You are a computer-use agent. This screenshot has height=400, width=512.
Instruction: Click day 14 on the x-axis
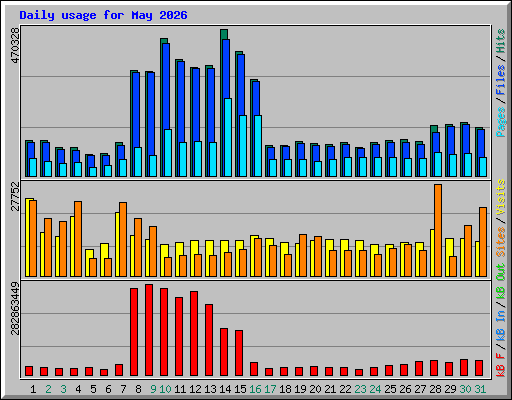pos(225,389)
